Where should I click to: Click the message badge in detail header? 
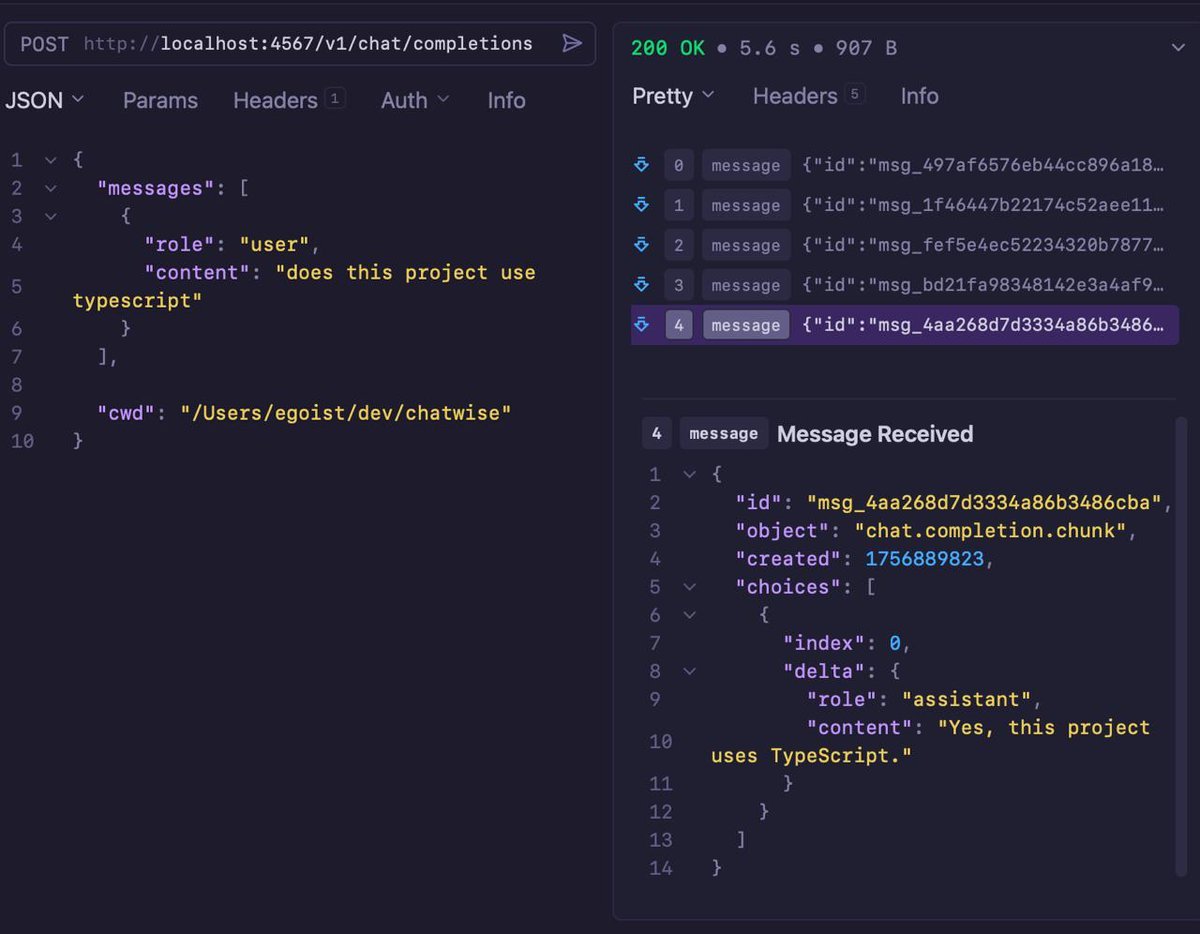pyautogui.click(x=723, y=433)
